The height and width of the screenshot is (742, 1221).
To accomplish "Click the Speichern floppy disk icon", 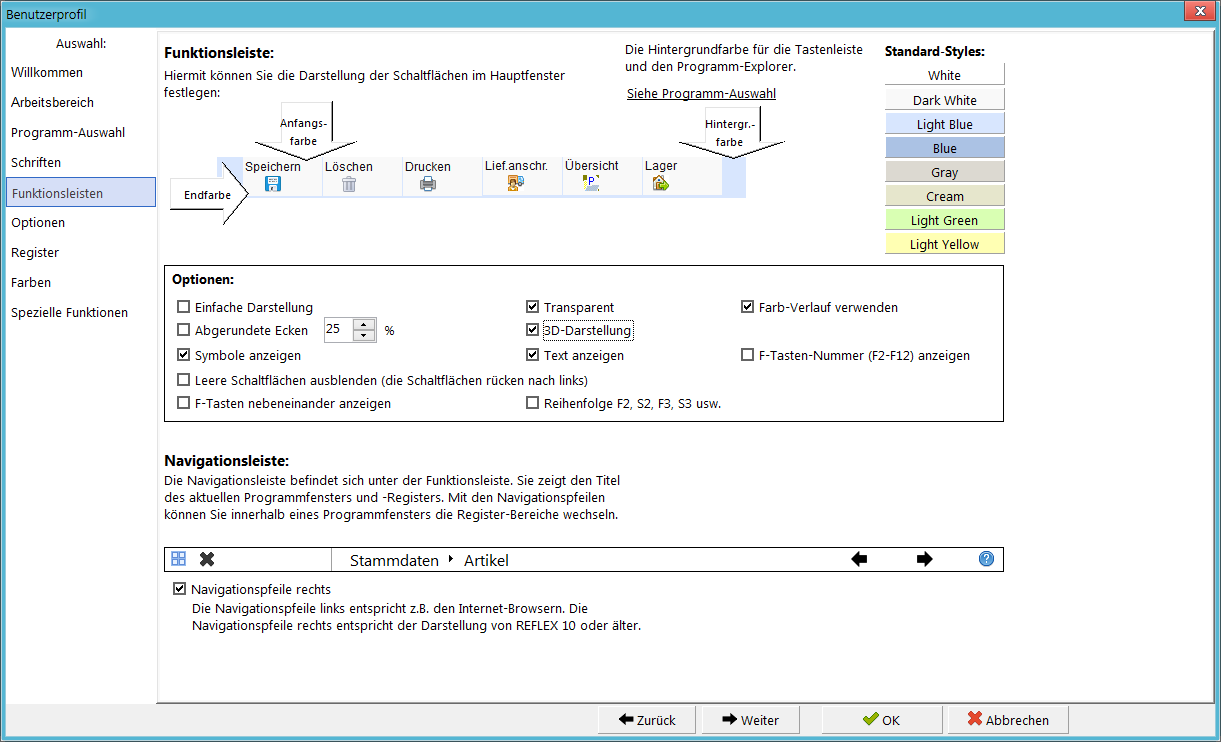I will (x=272, y=184).
